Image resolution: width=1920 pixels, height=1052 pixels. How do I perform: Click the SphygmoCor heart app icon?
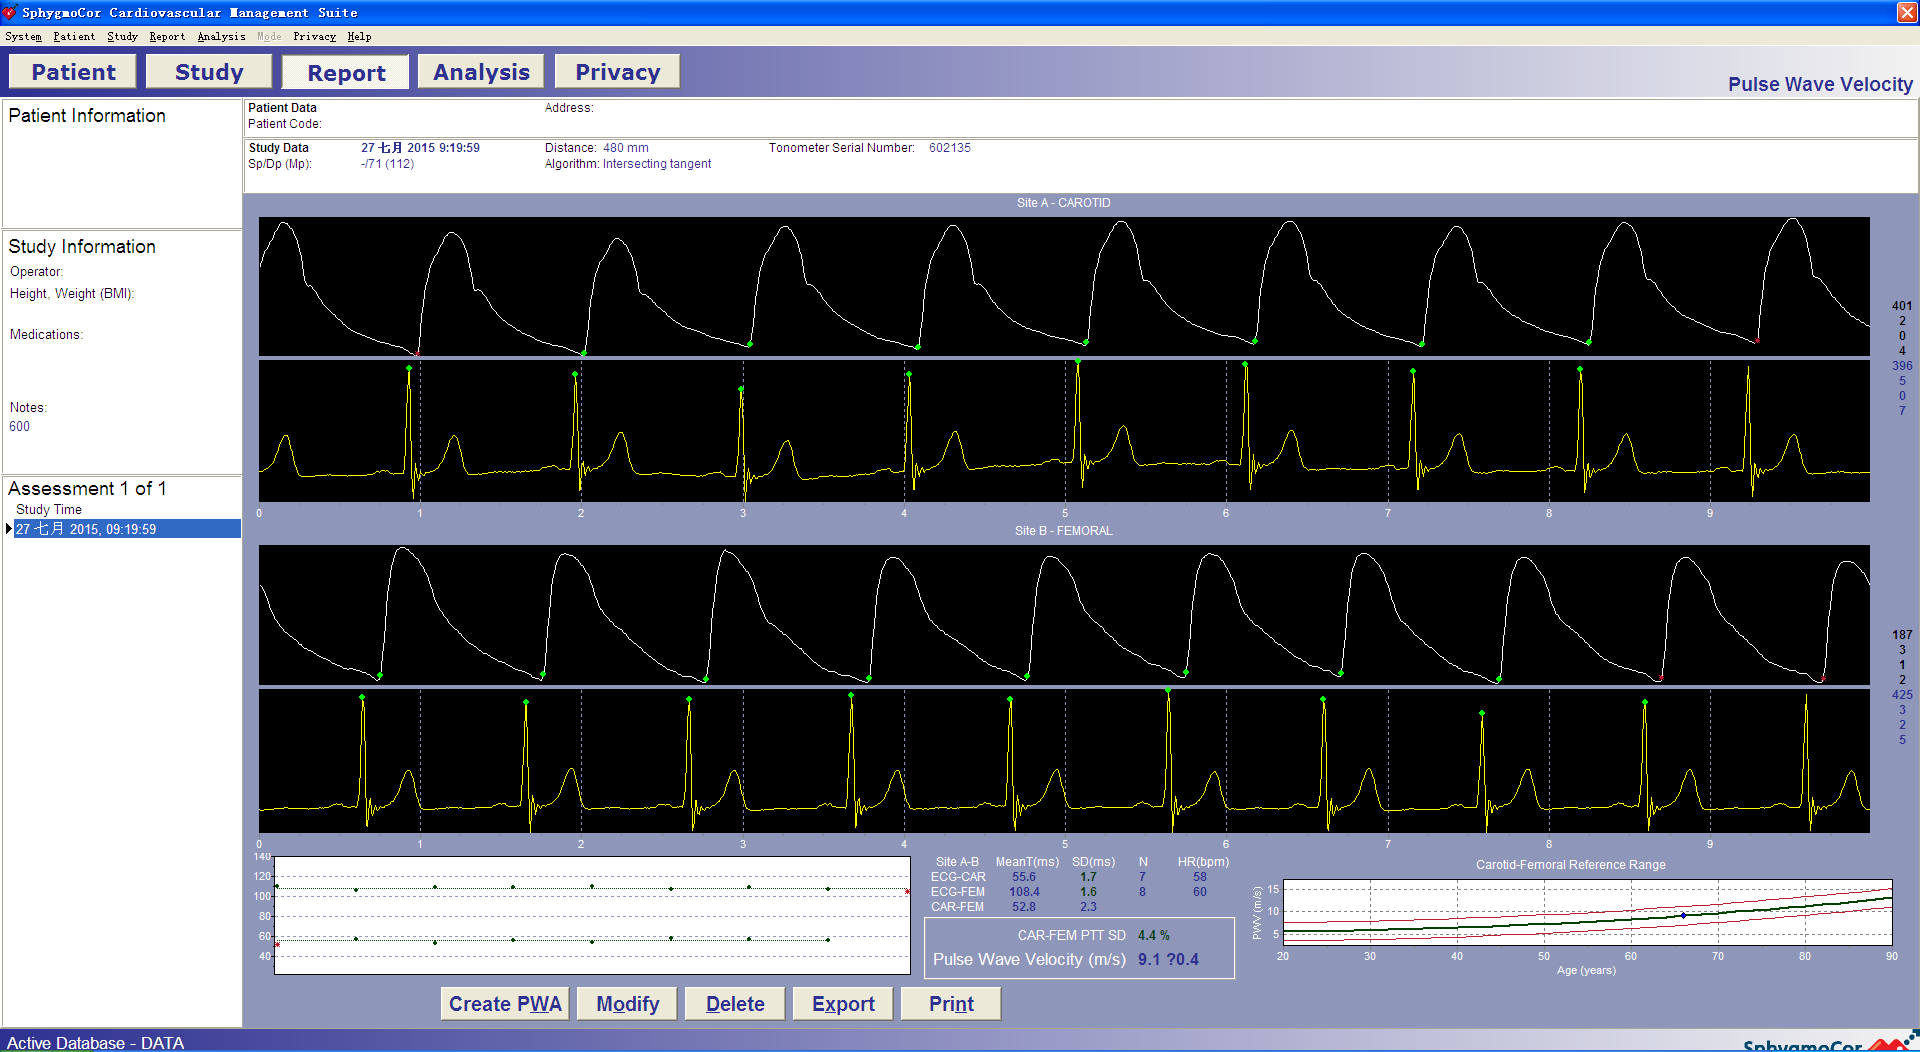coord(10,12)
